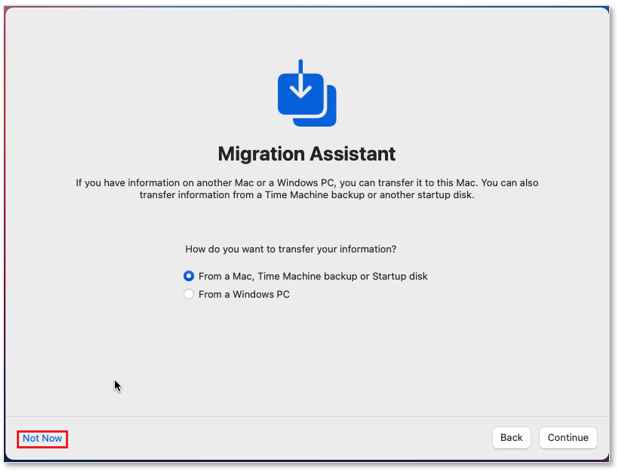Go to the previous step with Back
Image resolution: width=617 pixels, height=471 pixels.
[511, 438]
